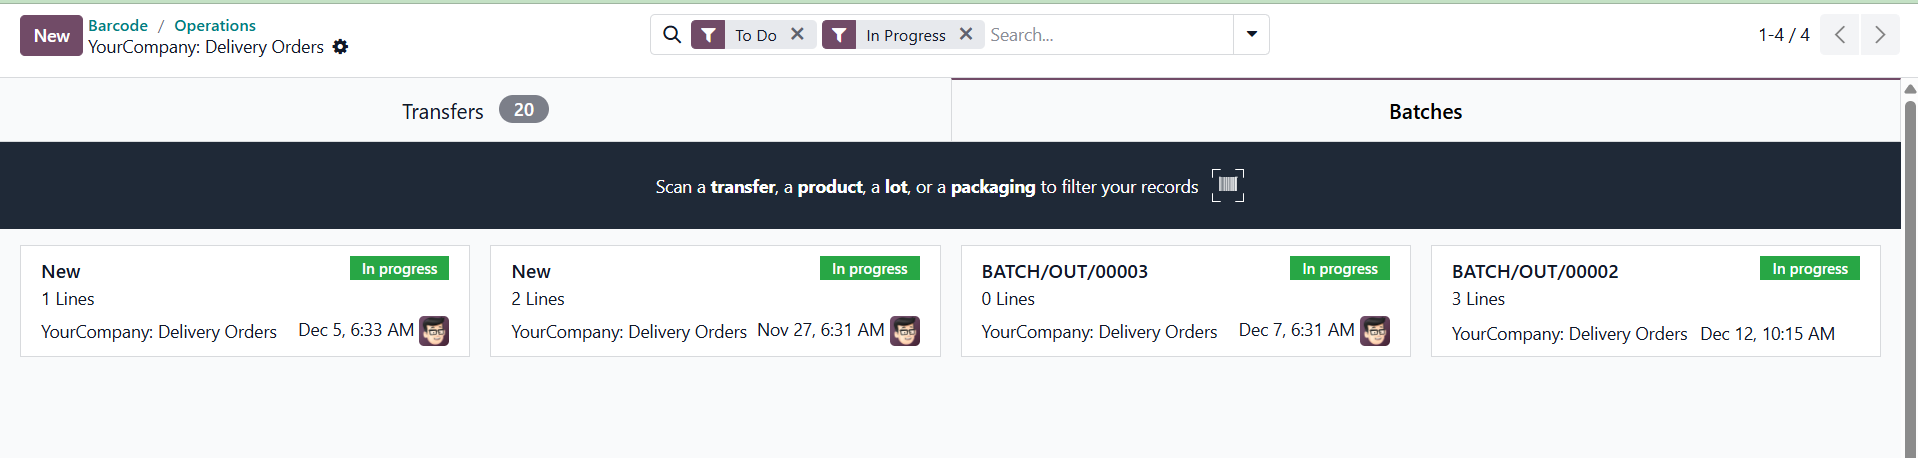Select the Batches tab
This screenshot has height=458, width=1918.
point(1425,111)
